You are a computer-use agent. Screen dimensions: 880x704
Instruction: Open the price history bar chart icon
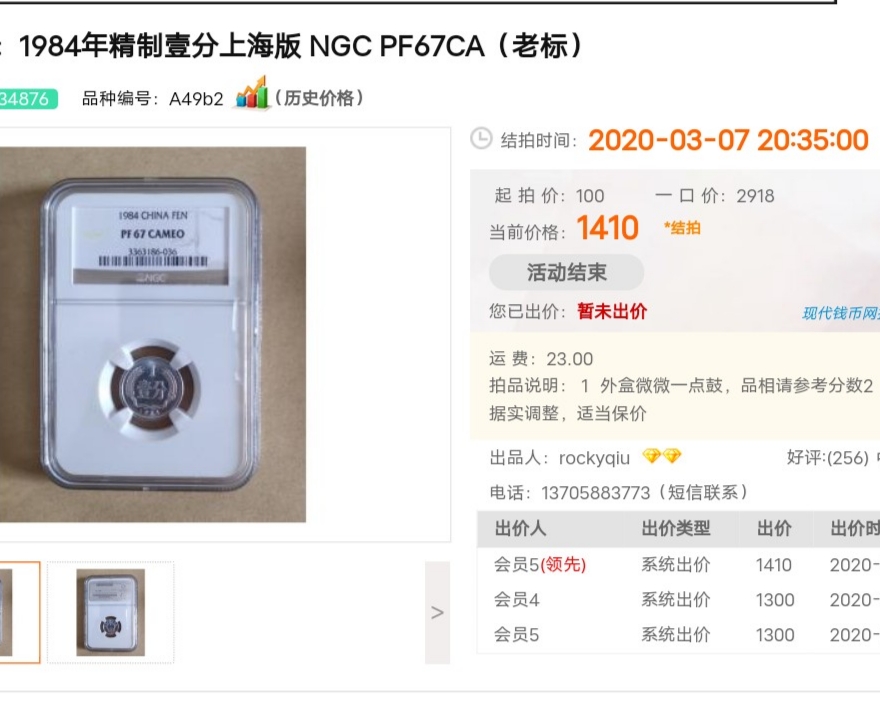[251, 93]
